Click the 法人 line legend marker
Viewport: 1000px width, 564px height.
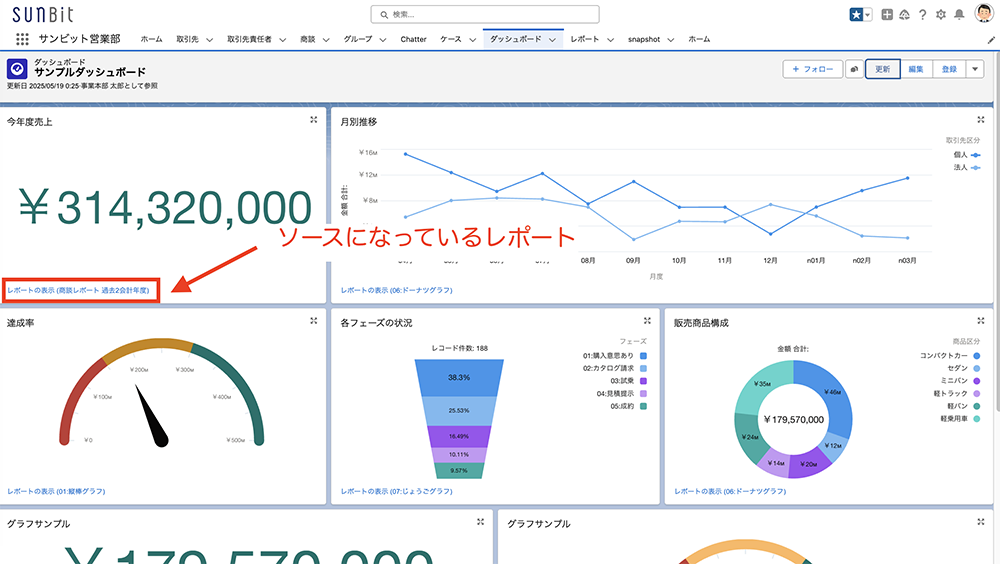(976, 168)
